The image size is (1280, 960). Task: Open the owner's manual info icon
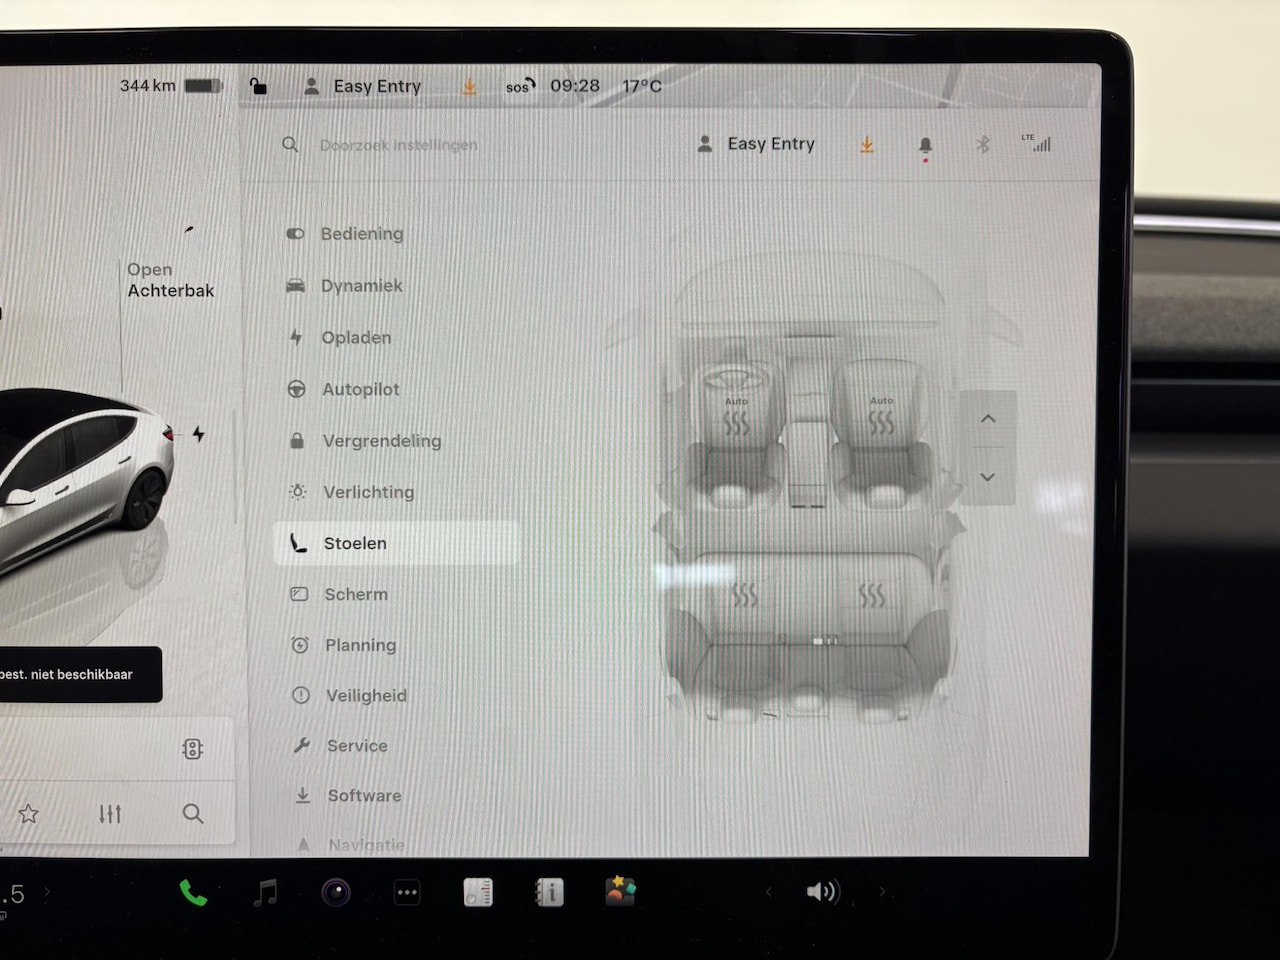(x=549, y=892)
